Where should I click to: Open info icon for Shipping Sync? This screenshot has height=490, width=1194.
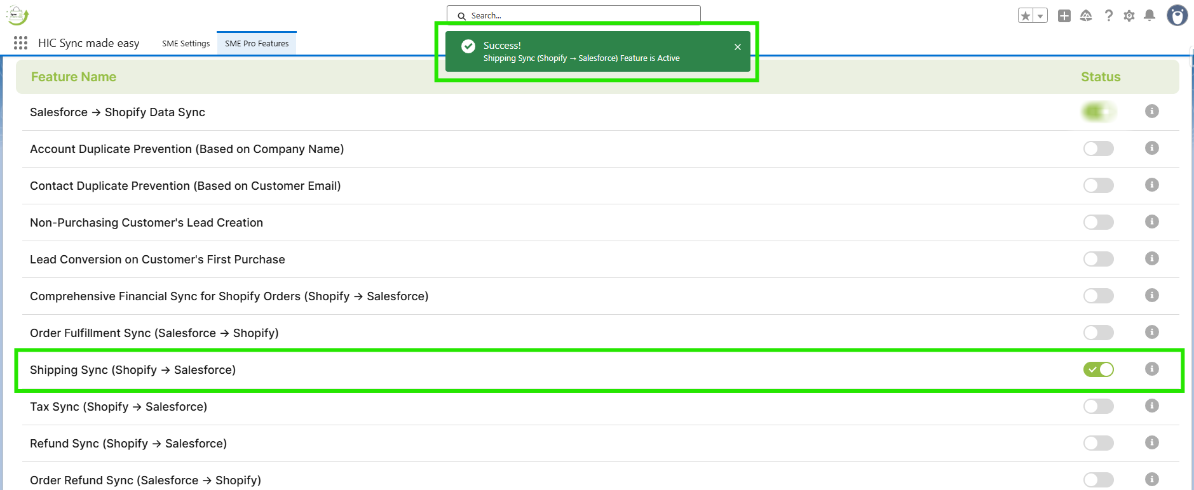(1152, 369)
